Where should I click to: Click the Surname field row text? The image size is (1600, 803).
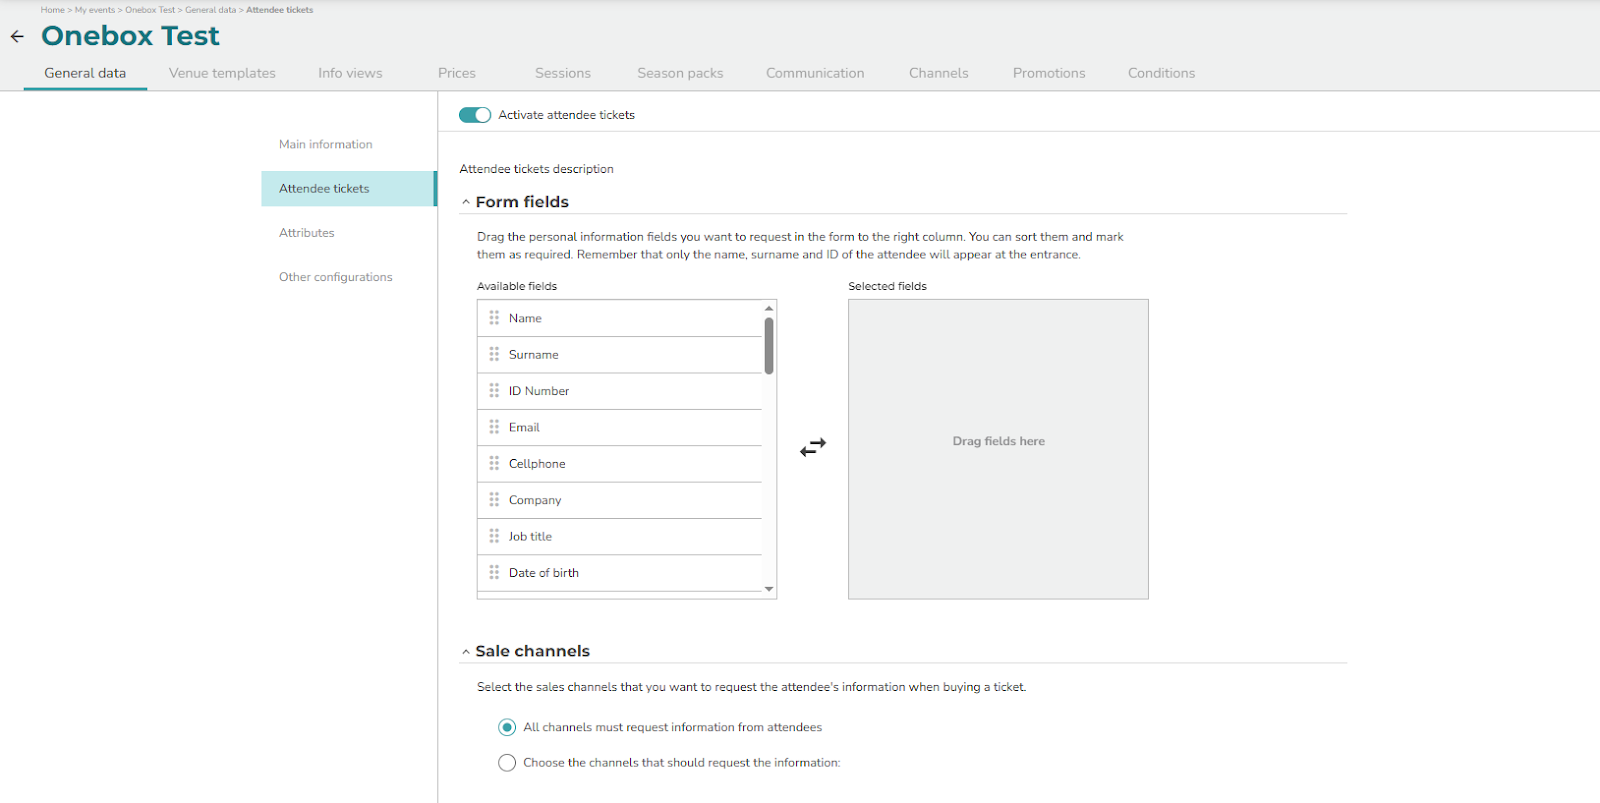pos(534,355)
